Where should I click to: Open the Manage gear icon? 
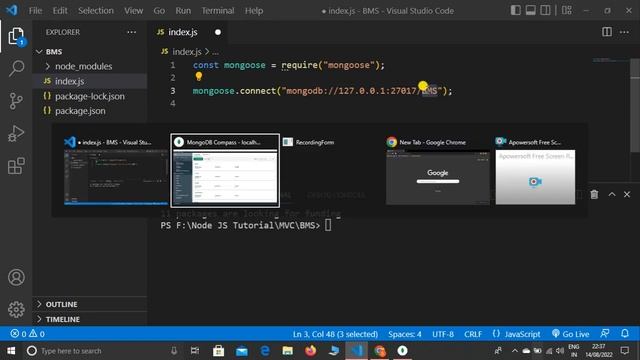(x=16, y=309)
